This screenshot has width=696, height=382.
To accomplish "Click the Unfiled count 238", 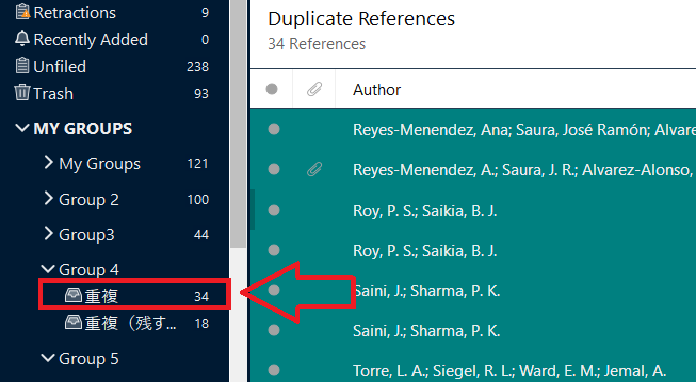I will [x=198, y=67].
